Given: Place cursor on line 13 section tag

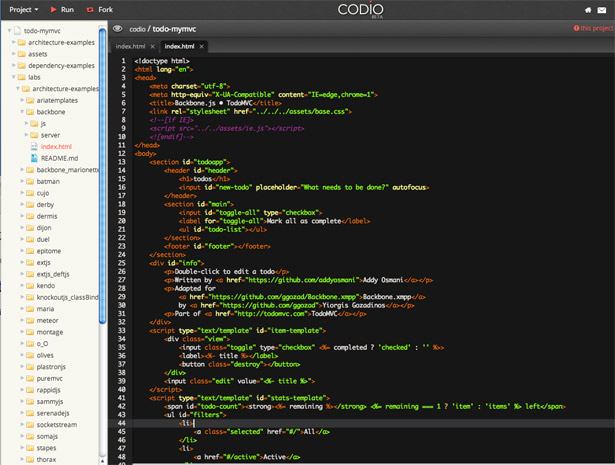Looking at the screenshot, I should point(189,162).
